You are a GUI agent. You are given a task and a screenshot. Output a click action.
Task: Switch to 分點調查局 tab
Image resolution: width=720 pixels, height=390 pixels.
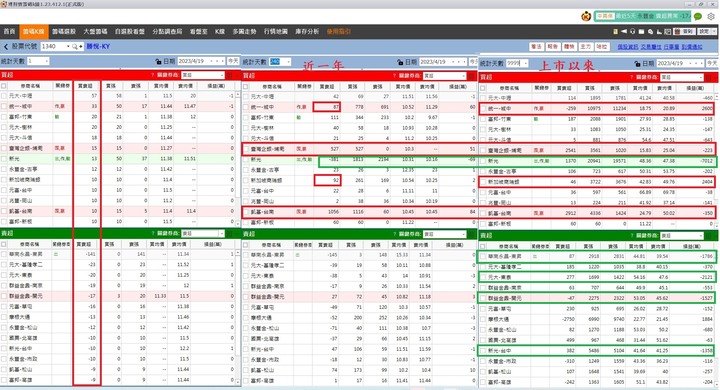pyautogui.click(x=168, y=32)
